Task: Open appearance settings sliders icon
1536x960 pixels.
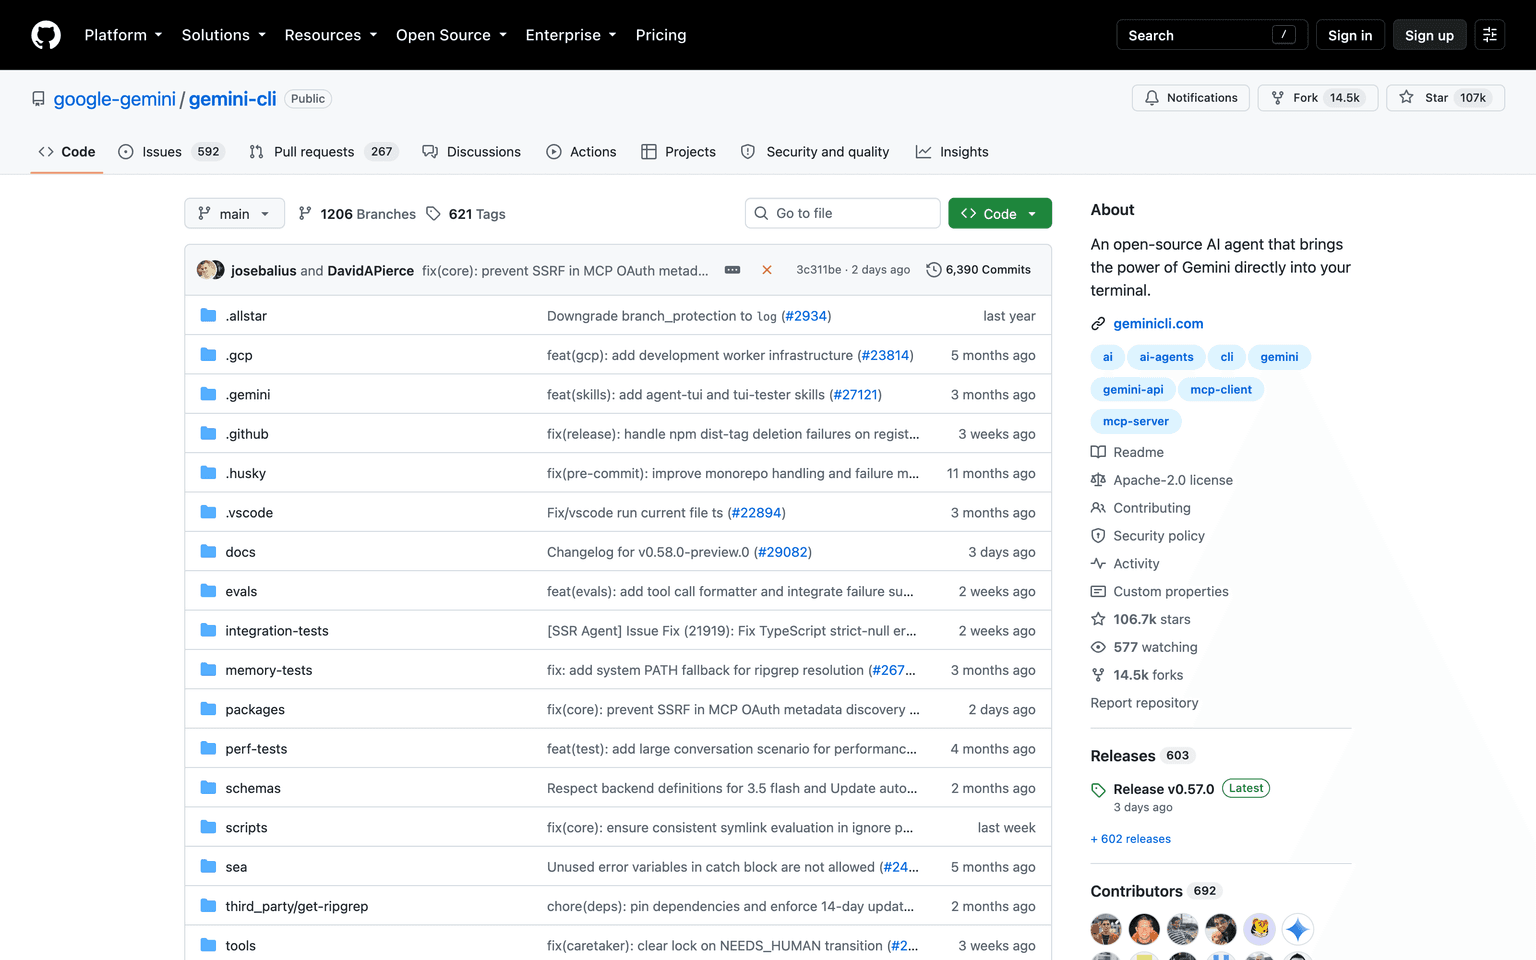Action: 1489,35
